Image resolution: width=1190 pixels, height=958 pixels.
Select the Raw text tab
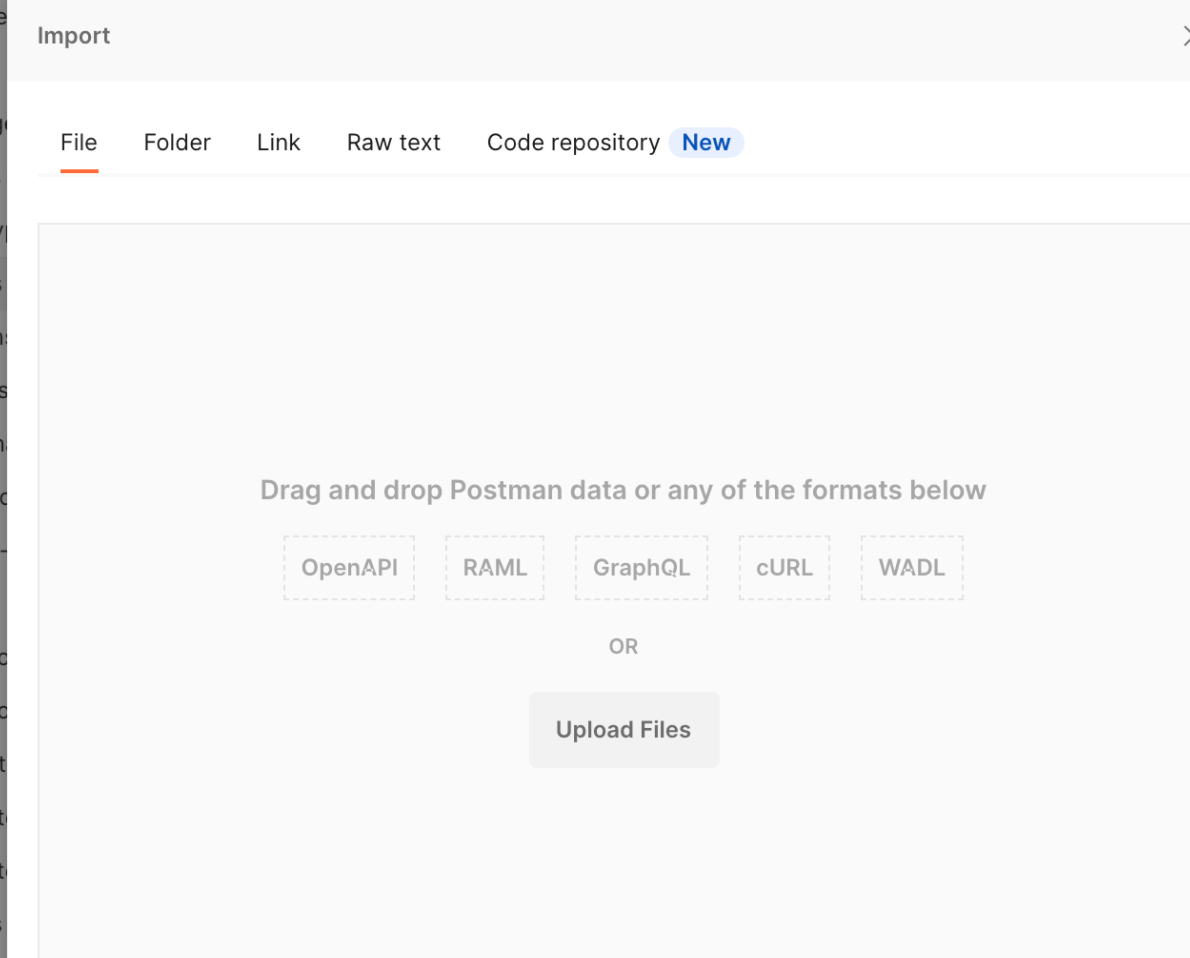coord(393,142)
